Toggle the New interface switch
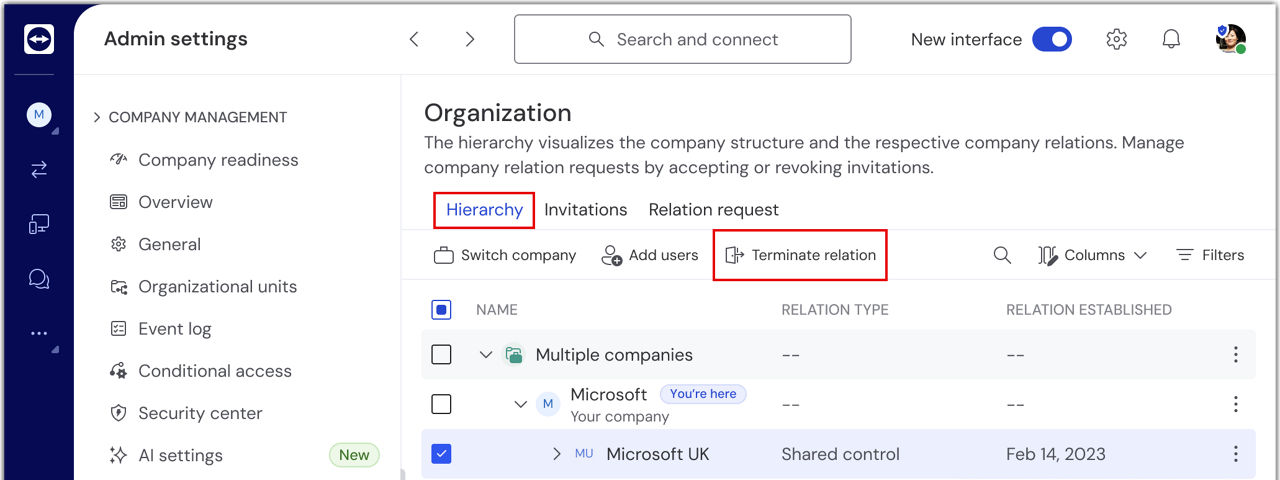 pyautogui.click(x=1051, y=39)
